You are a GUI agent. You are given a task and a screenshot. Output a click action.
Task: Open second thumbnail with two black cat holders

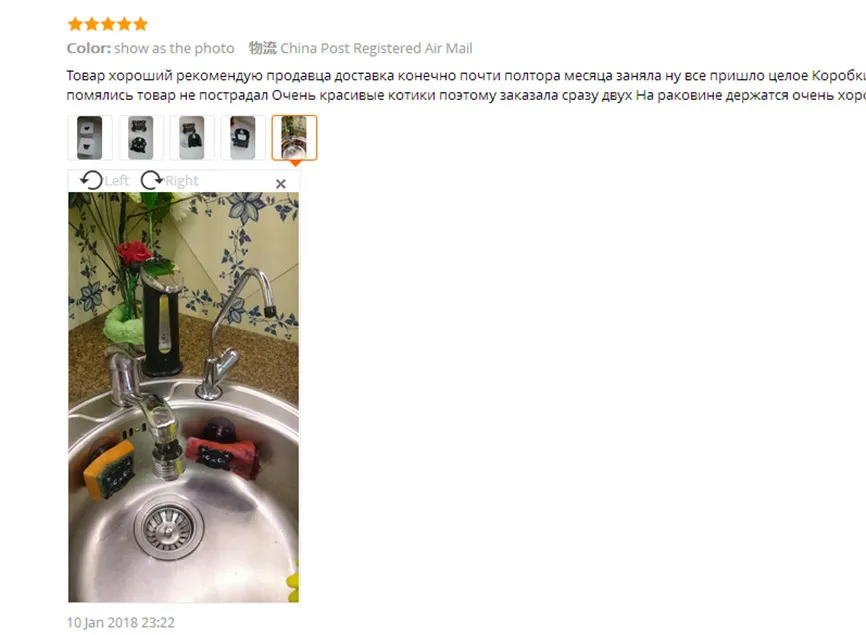point(141,138)
